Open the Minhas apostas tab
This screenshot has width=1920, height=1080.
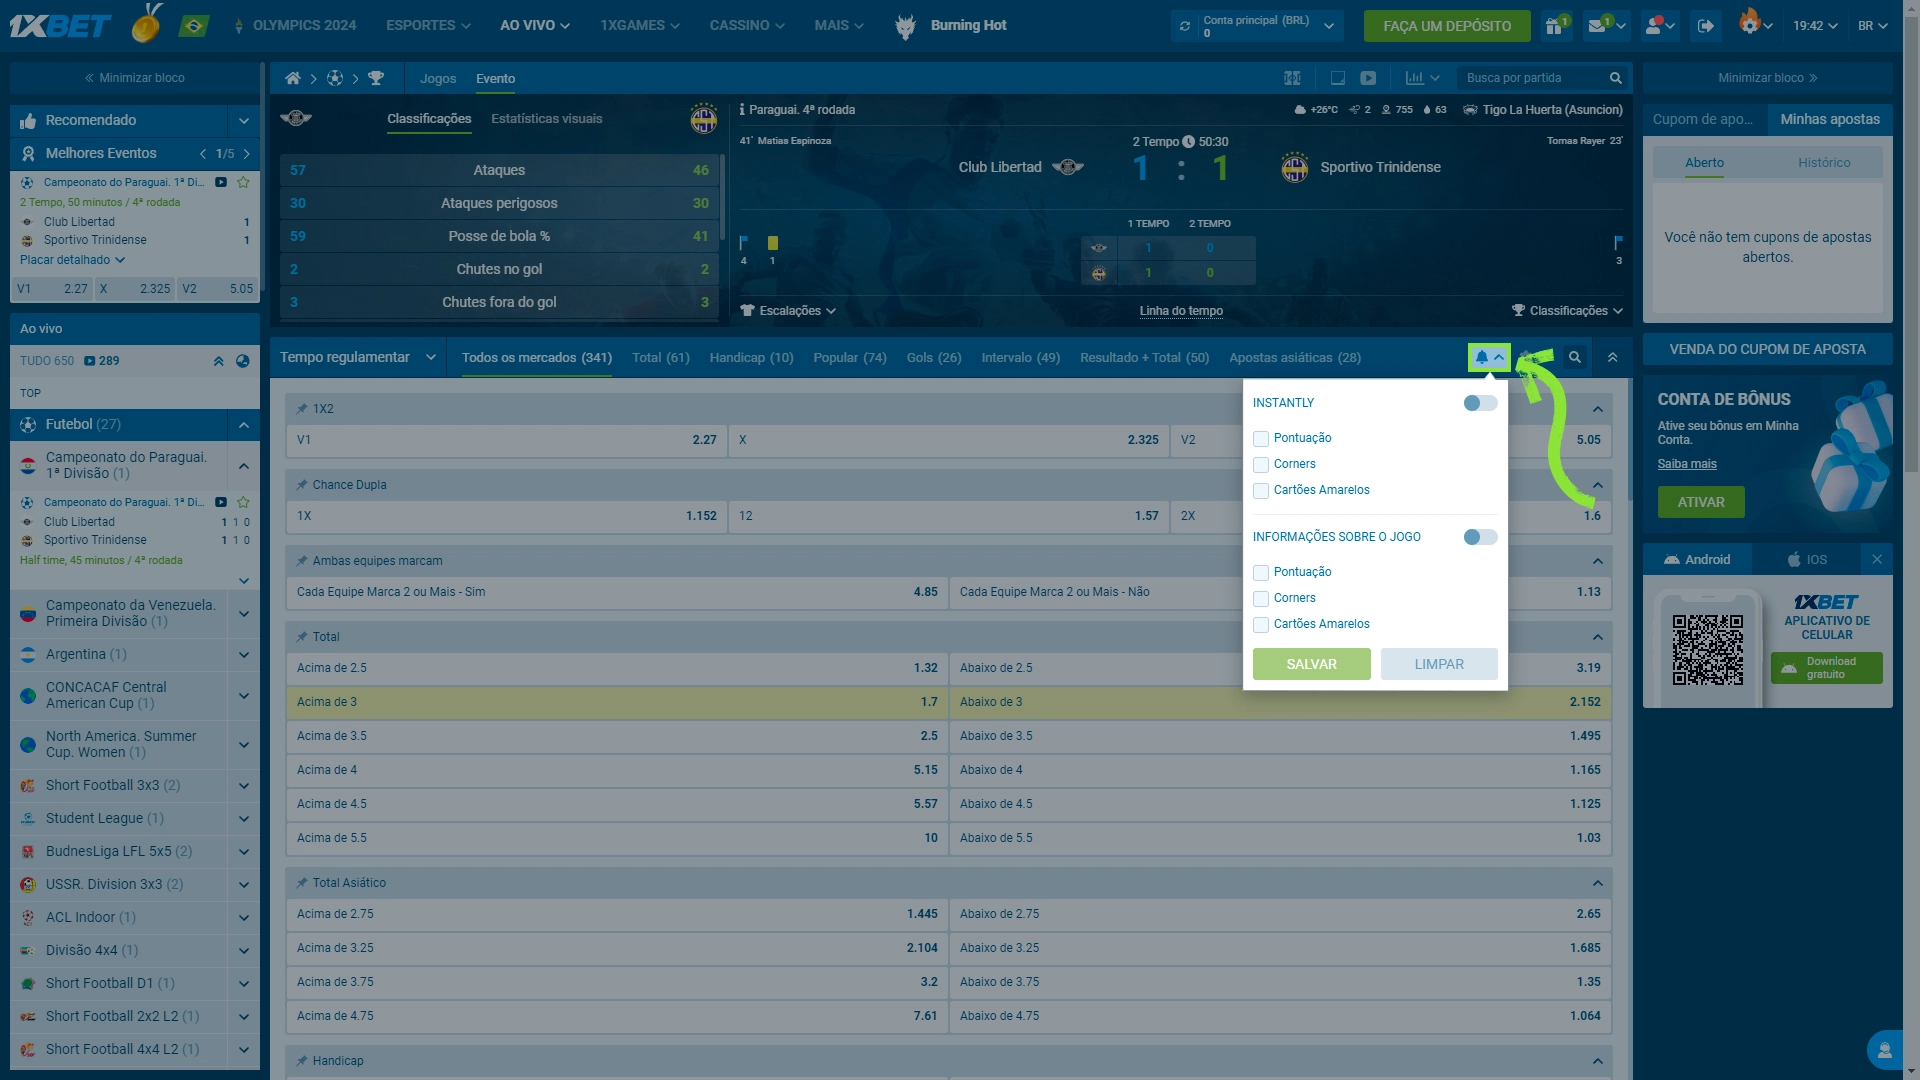point(1829,119)
